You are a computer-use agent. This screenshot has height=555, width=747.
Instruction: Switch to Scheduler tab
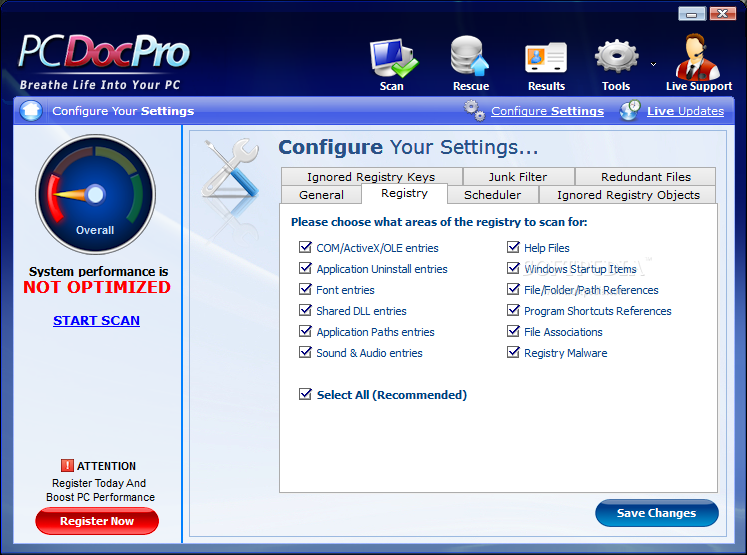pos(493,195)
